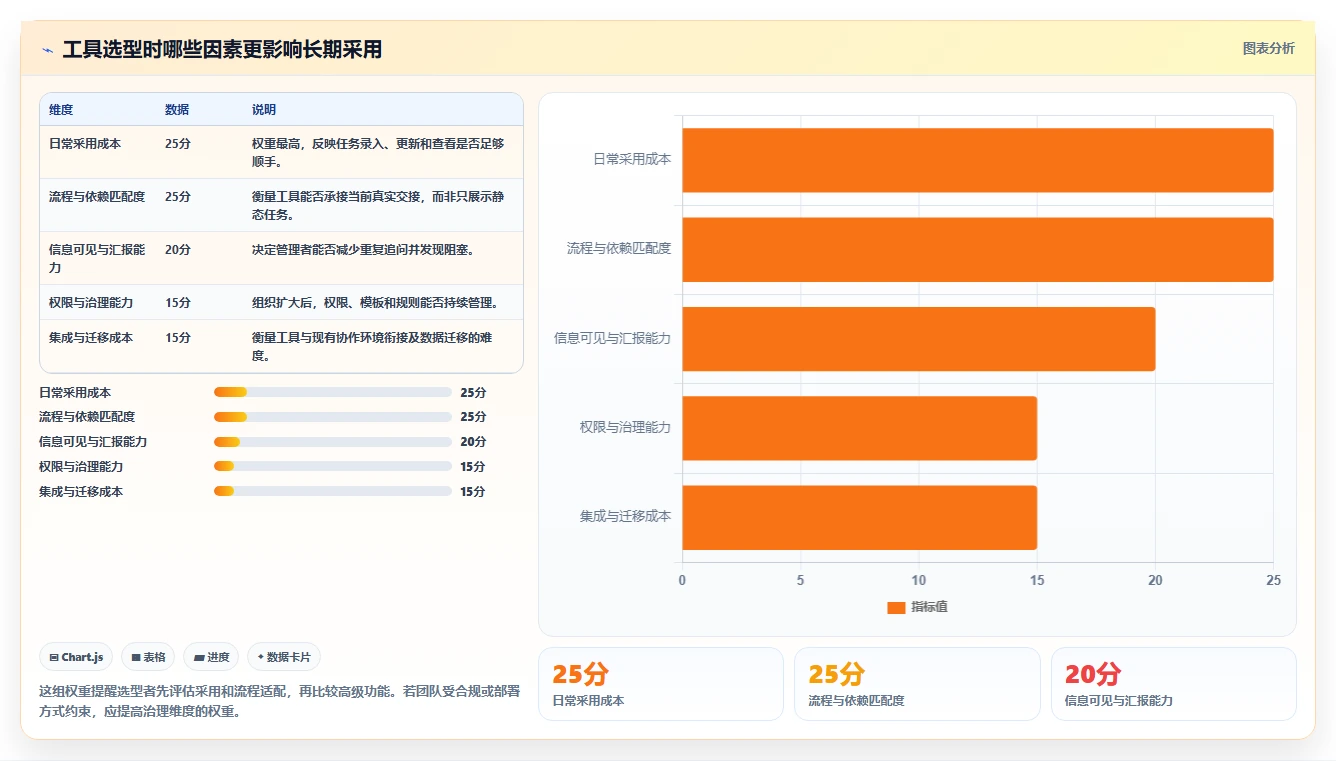Screen dimensions: 1336x761
Task: Open the 25分 流程与依赖匹配度 data card
Action: click(917, 684)
